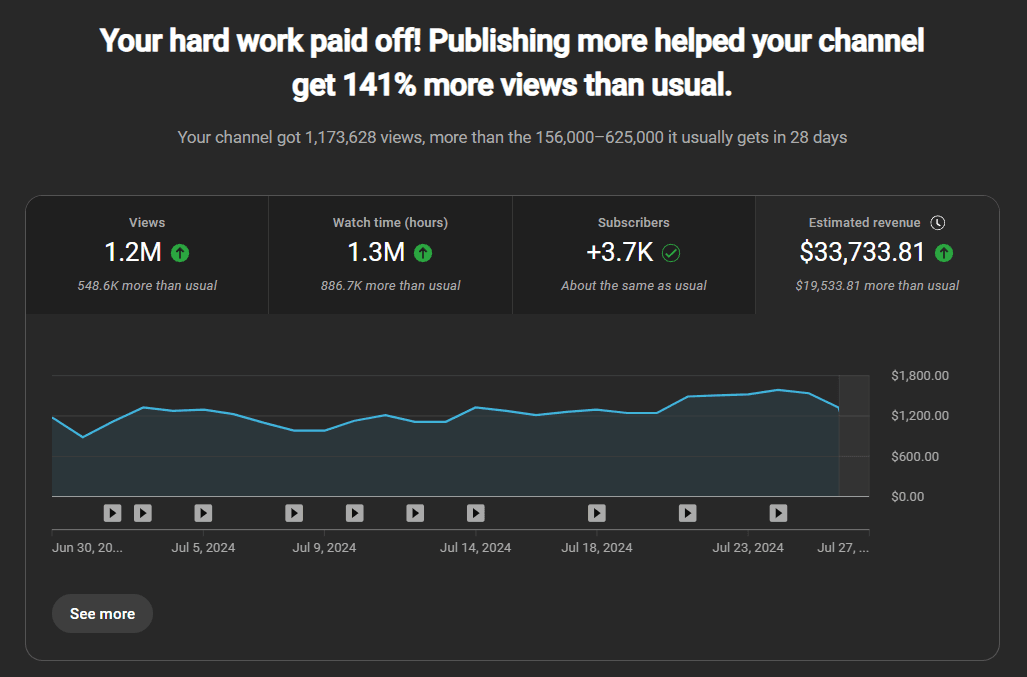Open the leftmost video marker on the timeline
The width and height of the screenshot is (1027, 677).
(112, 513)
